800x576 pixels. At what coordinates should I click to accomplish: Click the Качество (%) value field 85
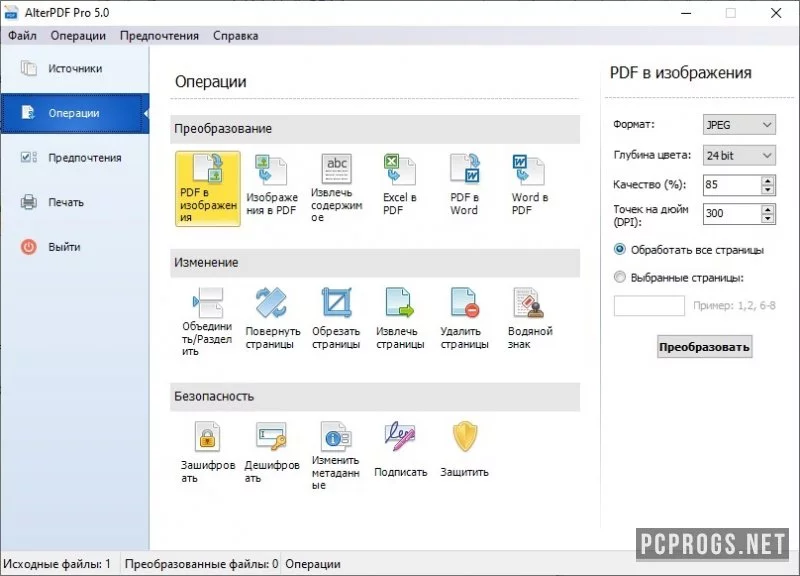[x=732, y=185]
